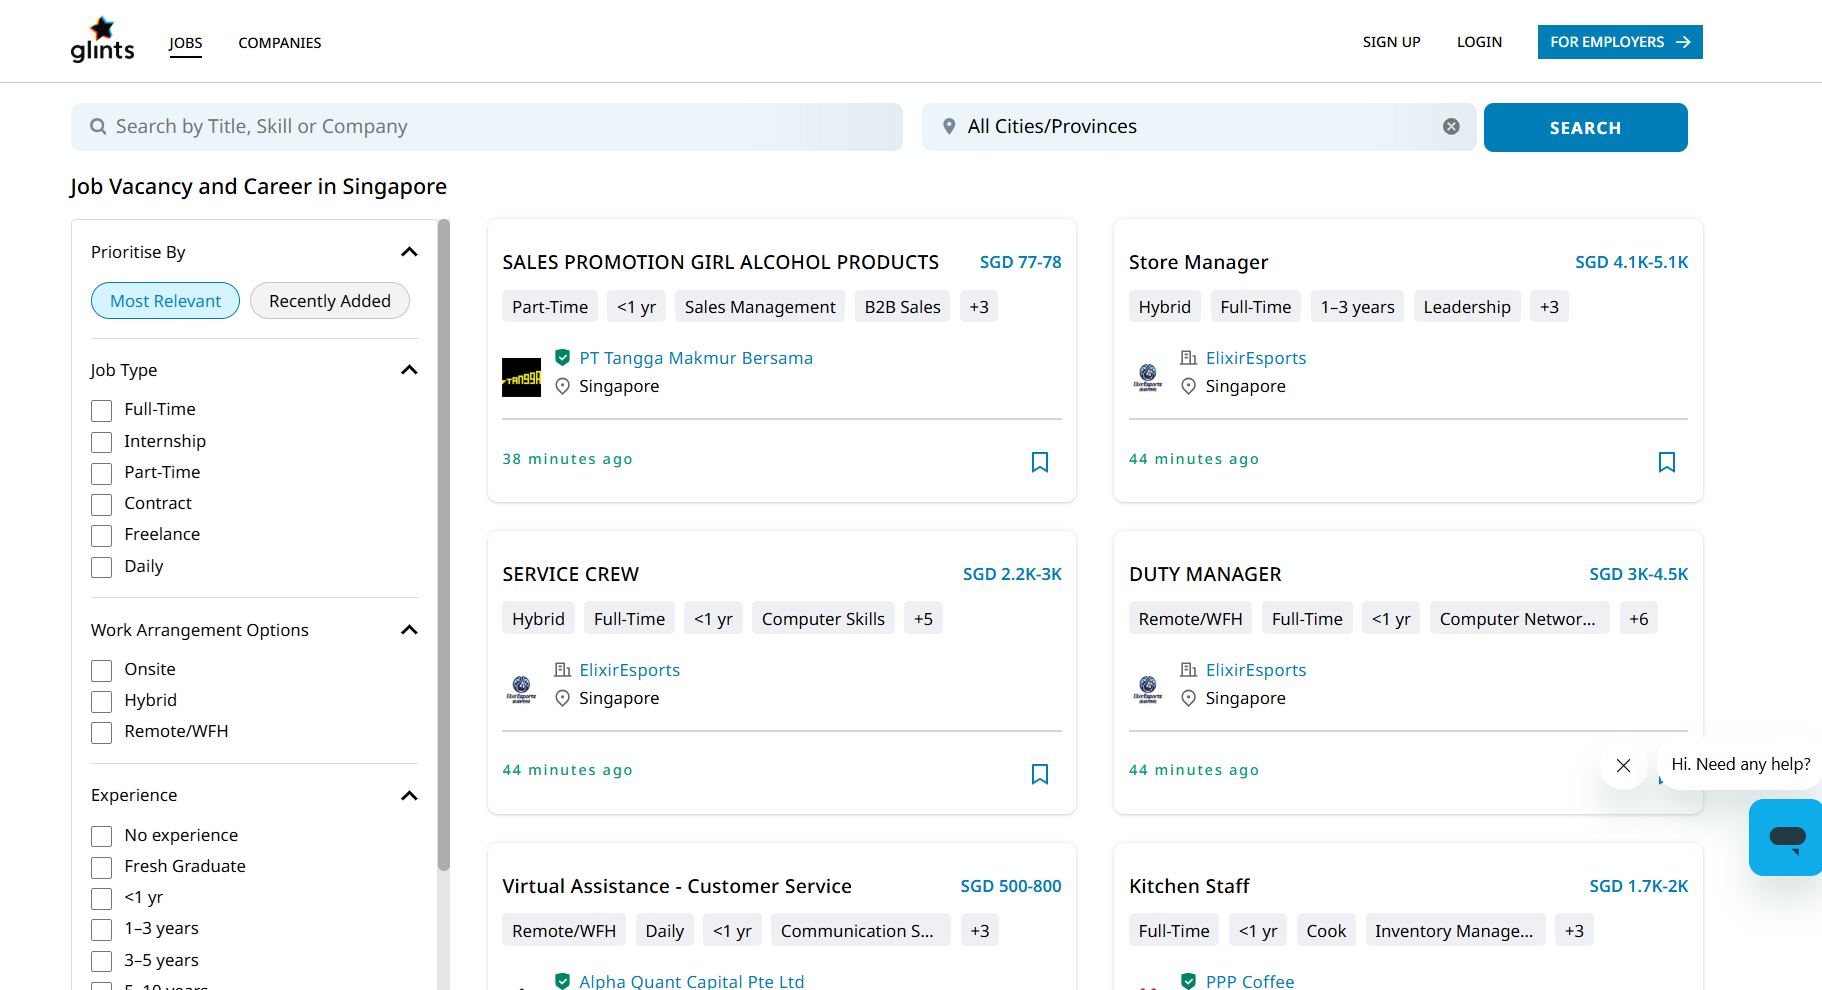Click verified badge next to Alpha Quant Capital
1822x990 pixels.
click(562, 981)
